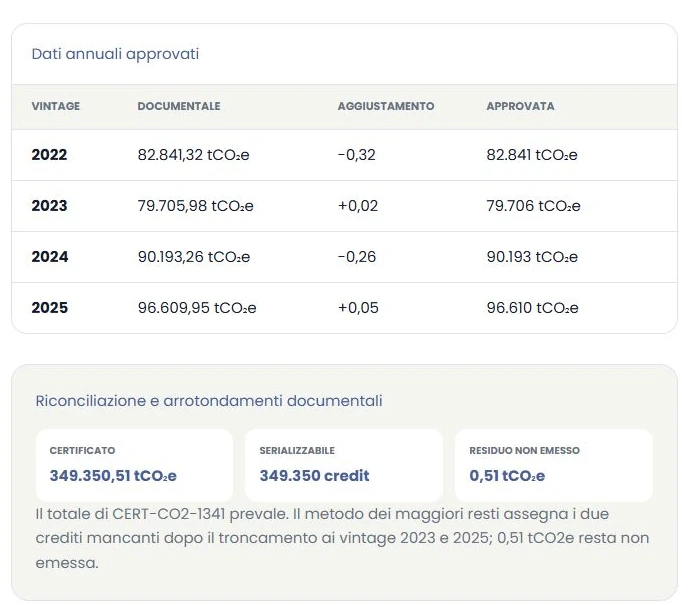Select approved value 79.706 tCO₂e
Image resolution: width=690 pixels, height=605 pixels.
point(533,206)
